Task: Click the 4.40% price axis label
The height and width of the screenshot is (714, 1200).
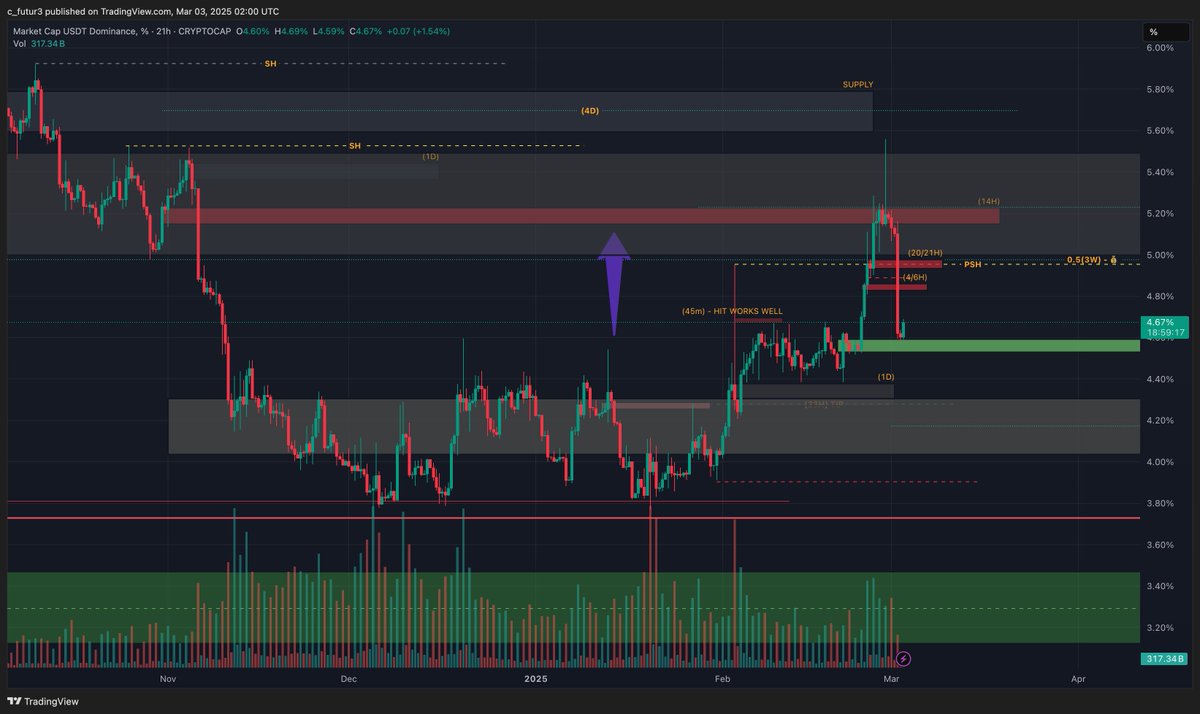Action: 1160,379
